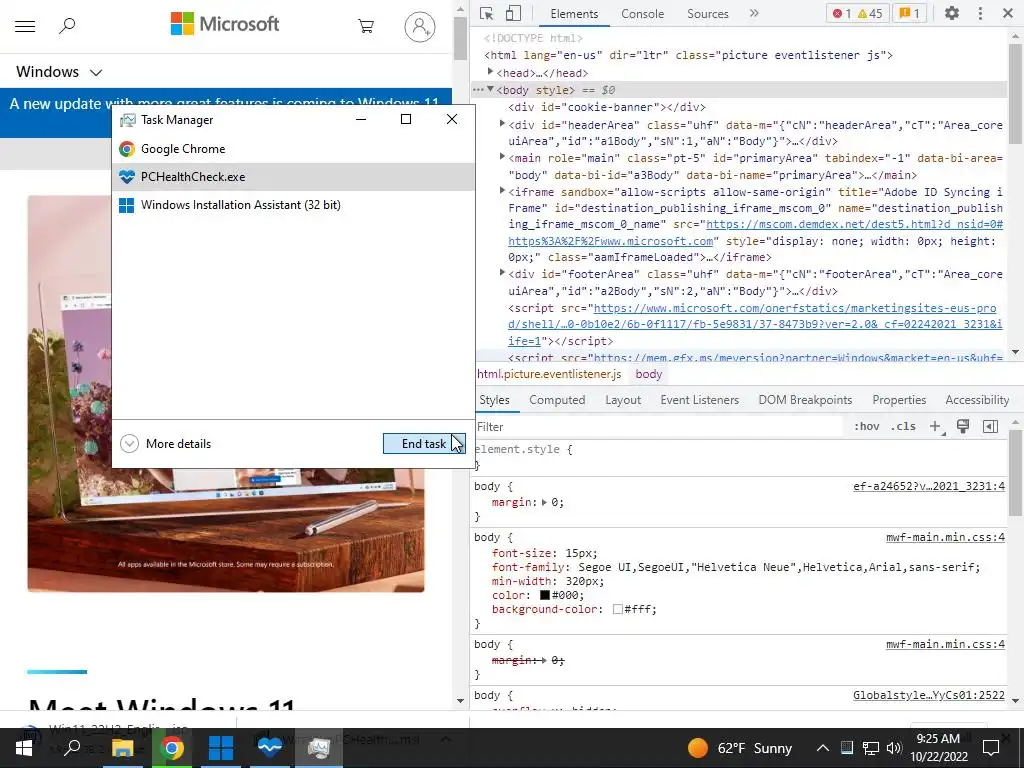Expand the headerArea div node

[x=502, y=123]
